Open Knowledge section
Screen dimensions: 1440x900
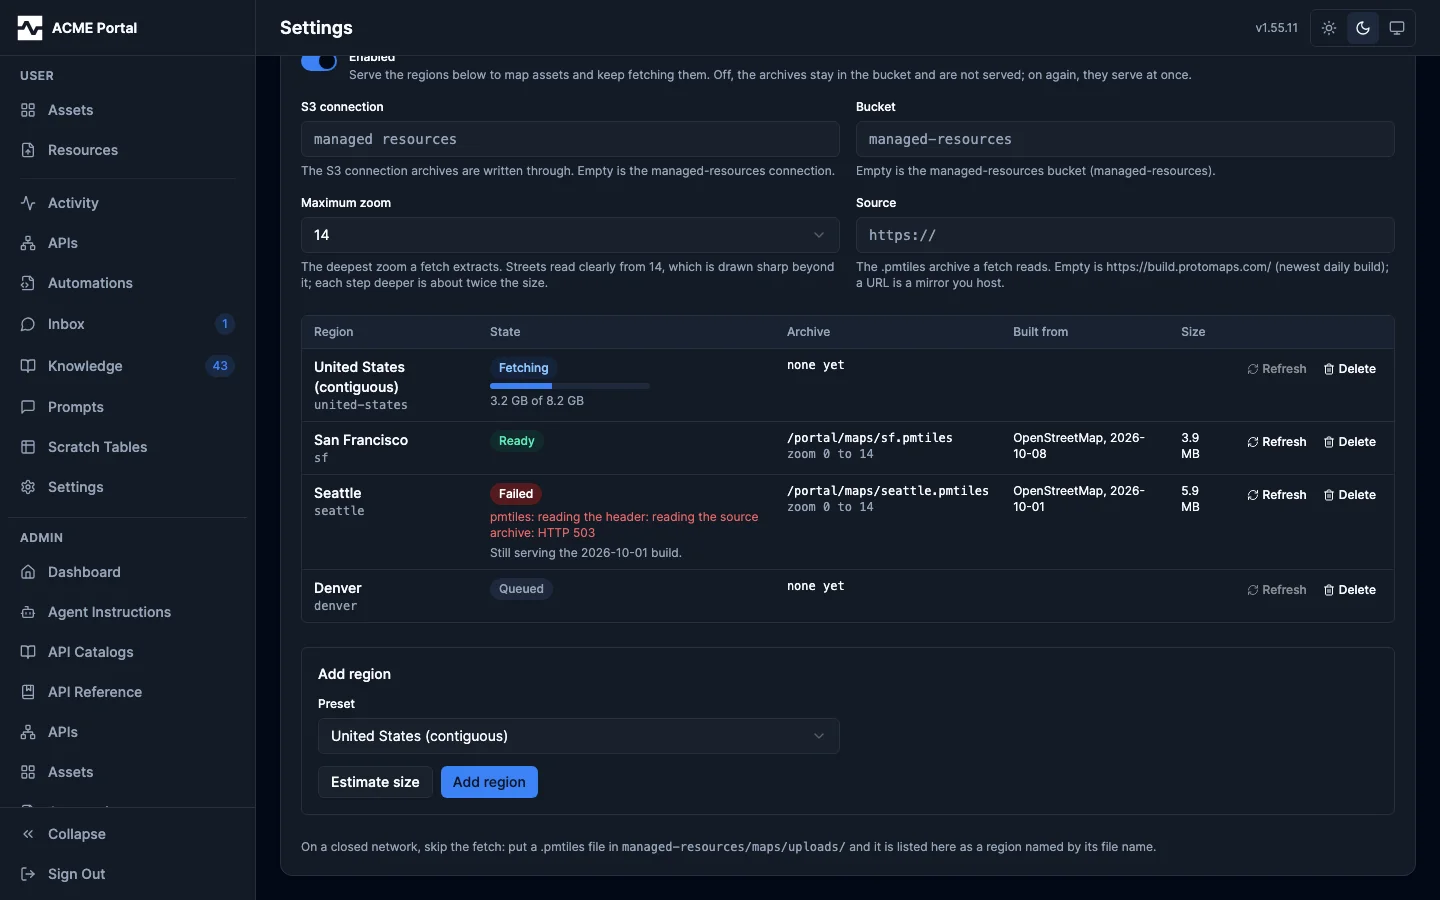click(127, 366)
